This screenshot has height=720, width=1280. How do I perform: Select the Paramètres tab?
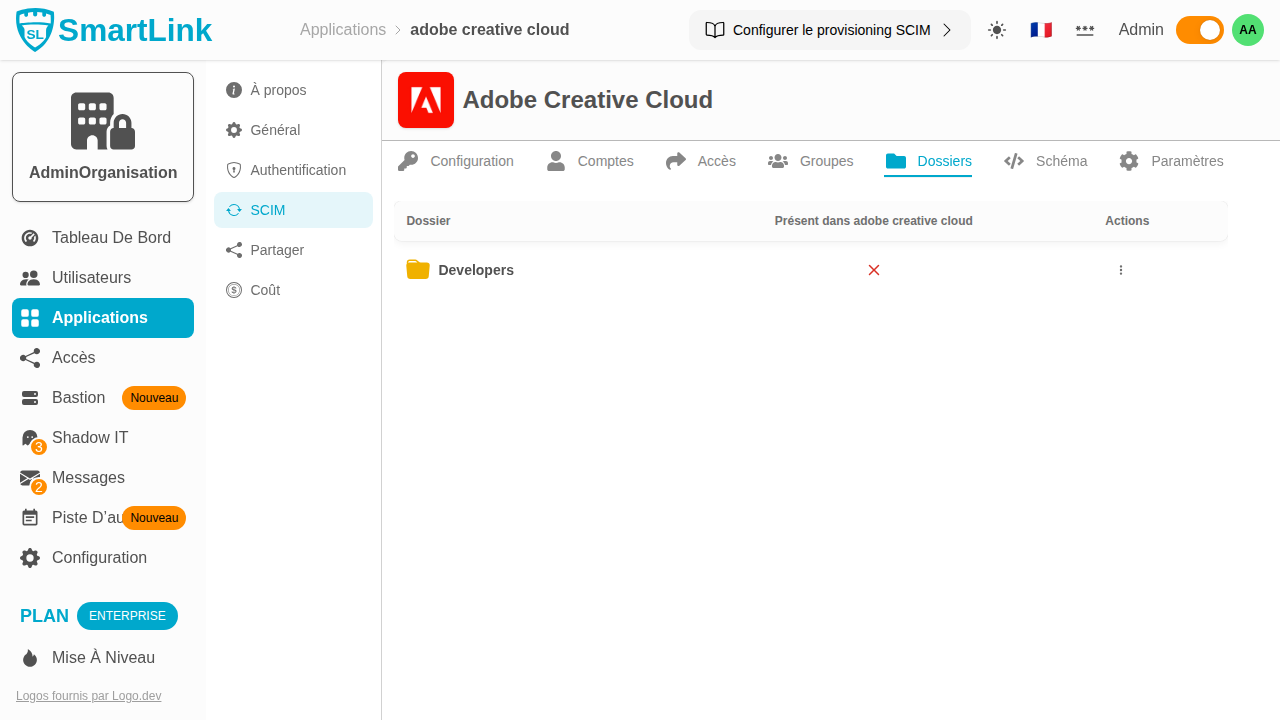coord(1170,161)
